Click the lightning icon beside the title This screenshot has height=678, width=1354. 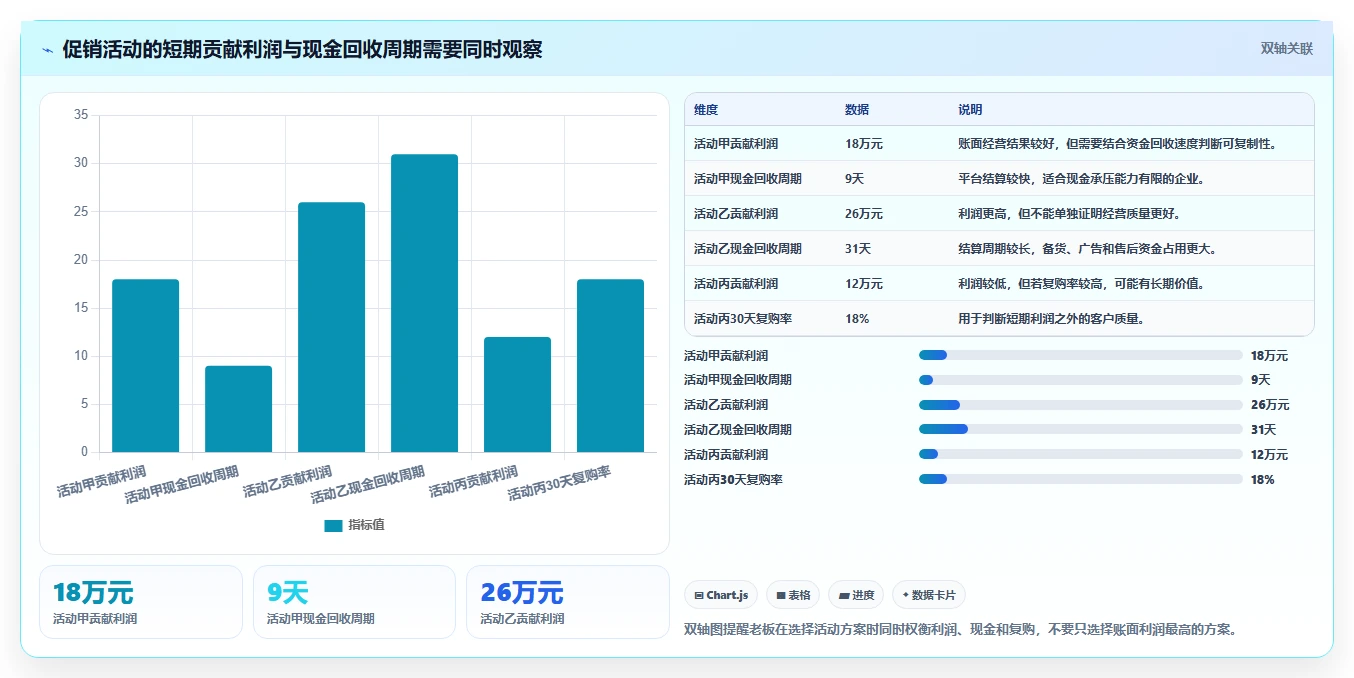[48, 50]
